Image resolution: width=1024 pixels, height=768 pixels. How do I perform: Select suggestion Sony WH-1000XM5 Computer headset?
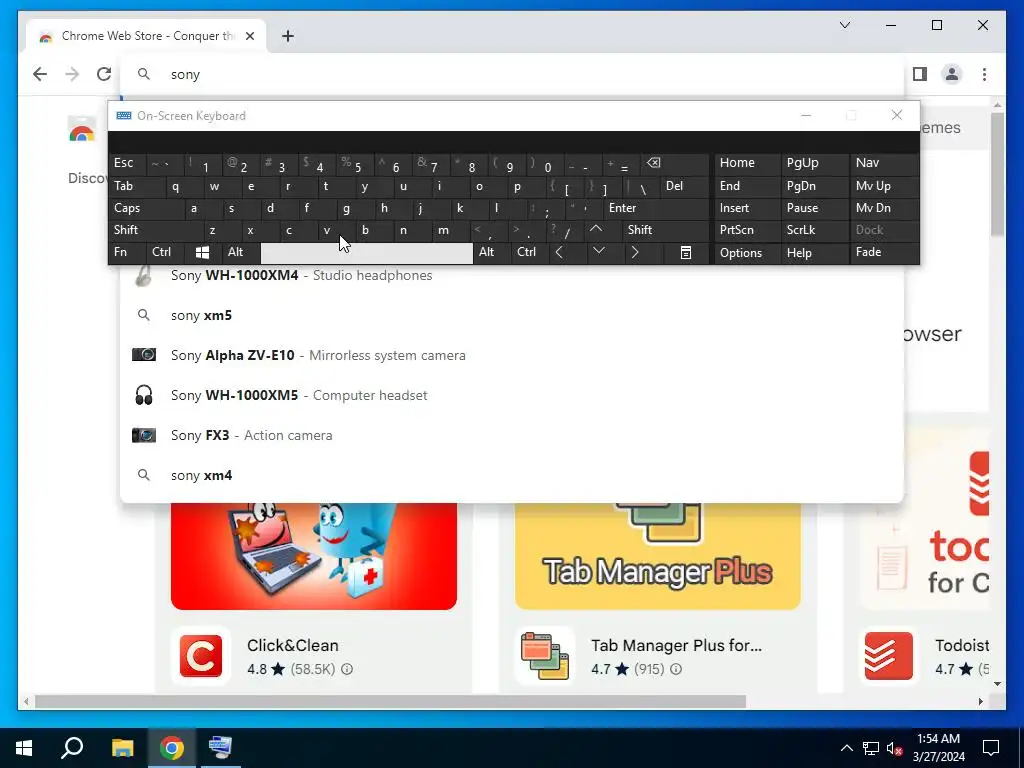coord(512,395)
